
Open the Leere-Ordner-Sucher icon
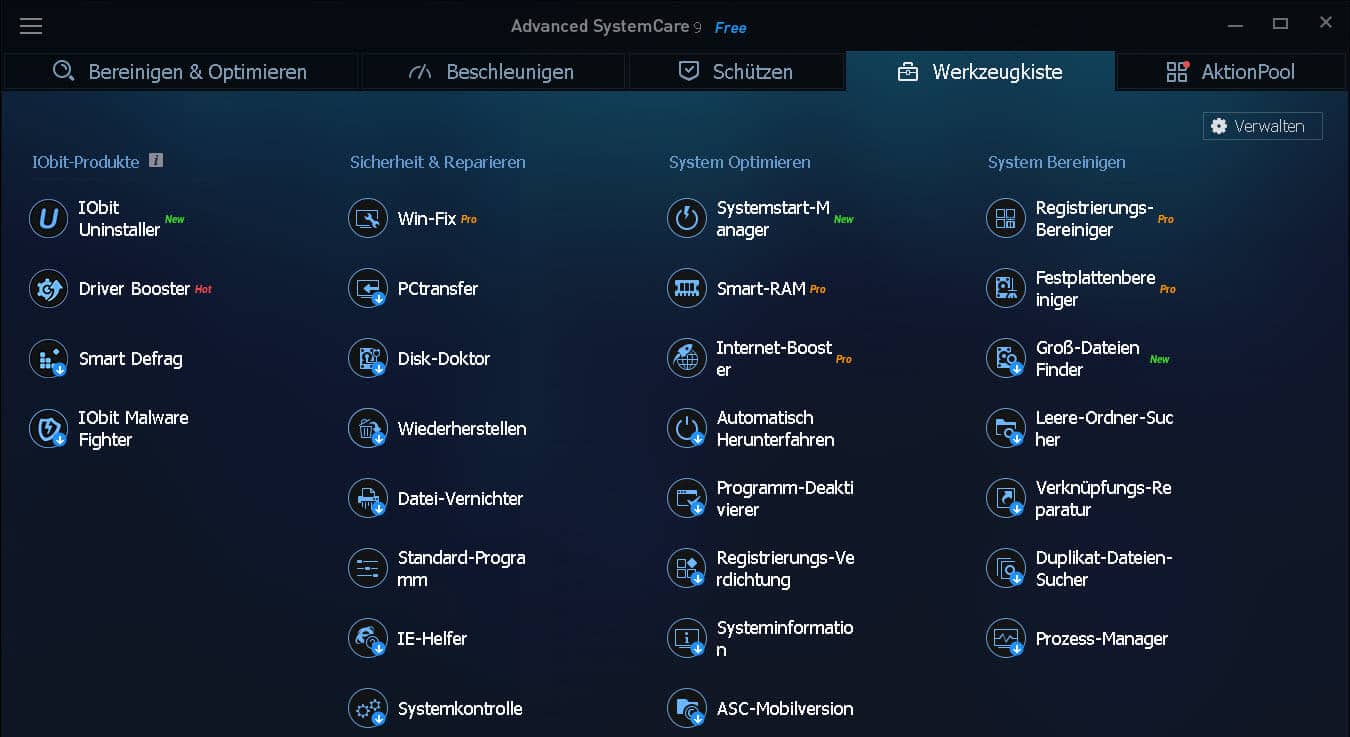tap(1005, 428)
